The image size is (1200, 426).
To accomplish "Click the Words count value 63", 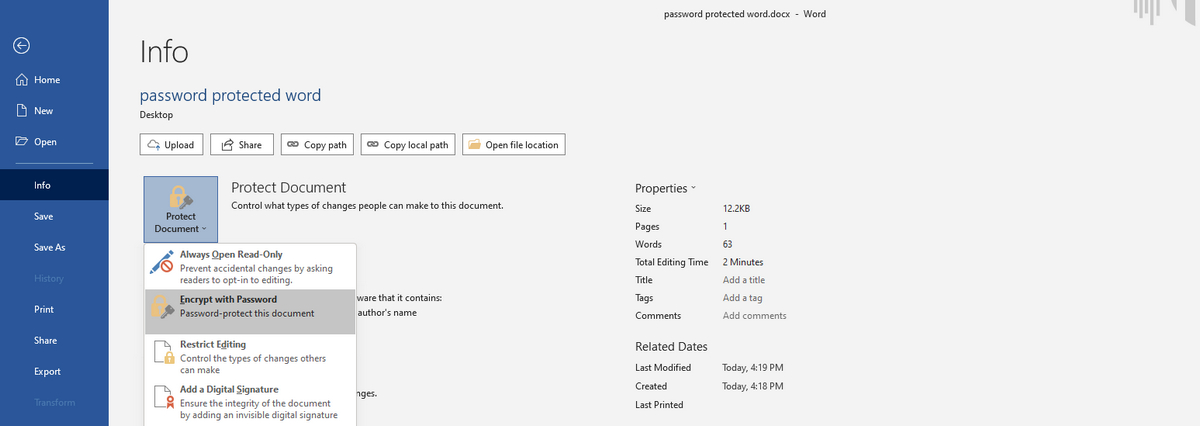I will [x=728, y=244].
